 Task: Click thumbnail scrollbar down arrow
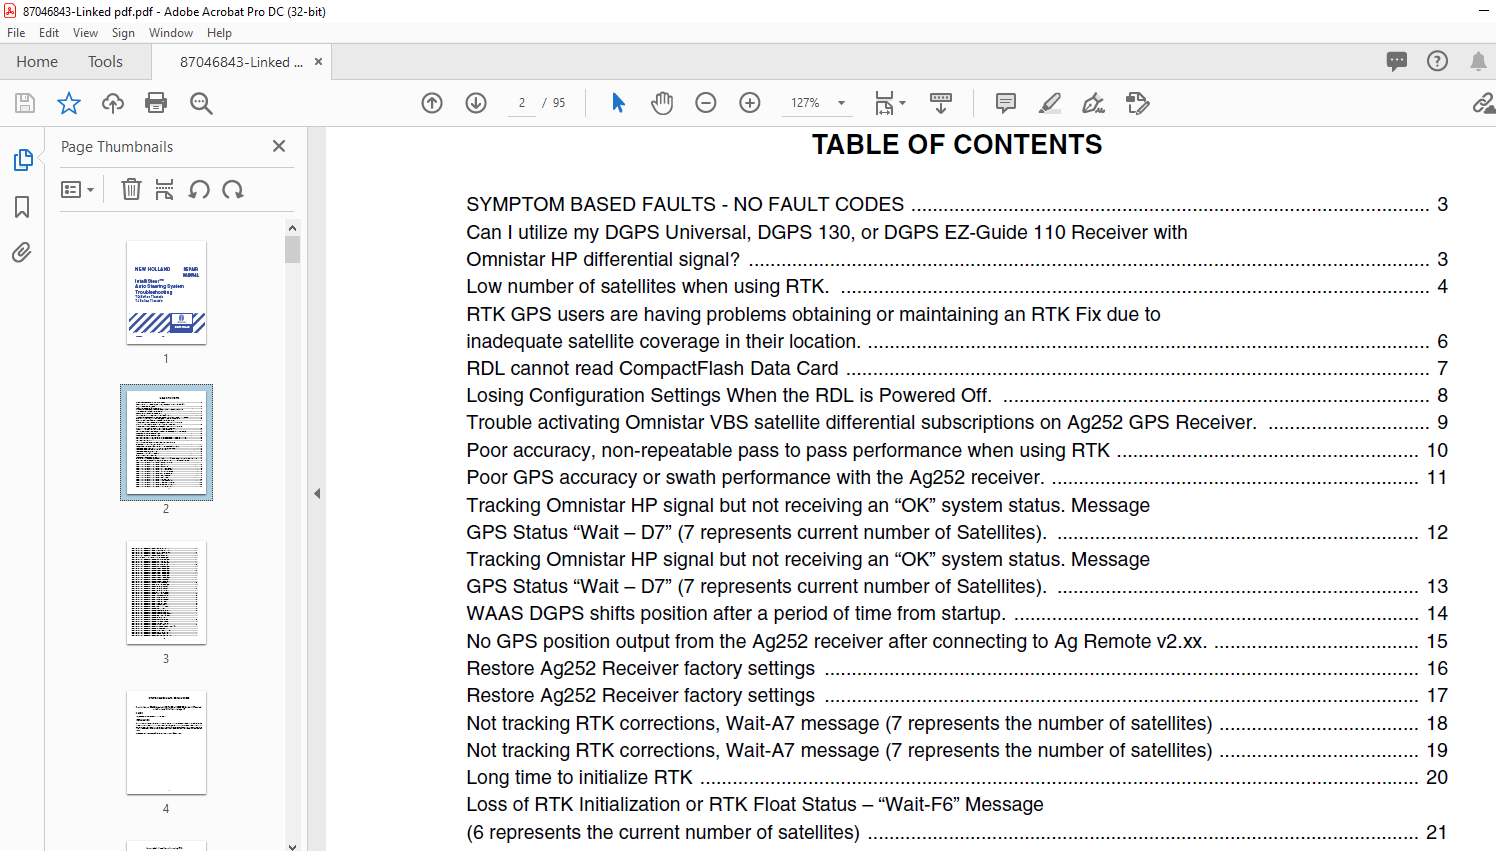point(292,845)
